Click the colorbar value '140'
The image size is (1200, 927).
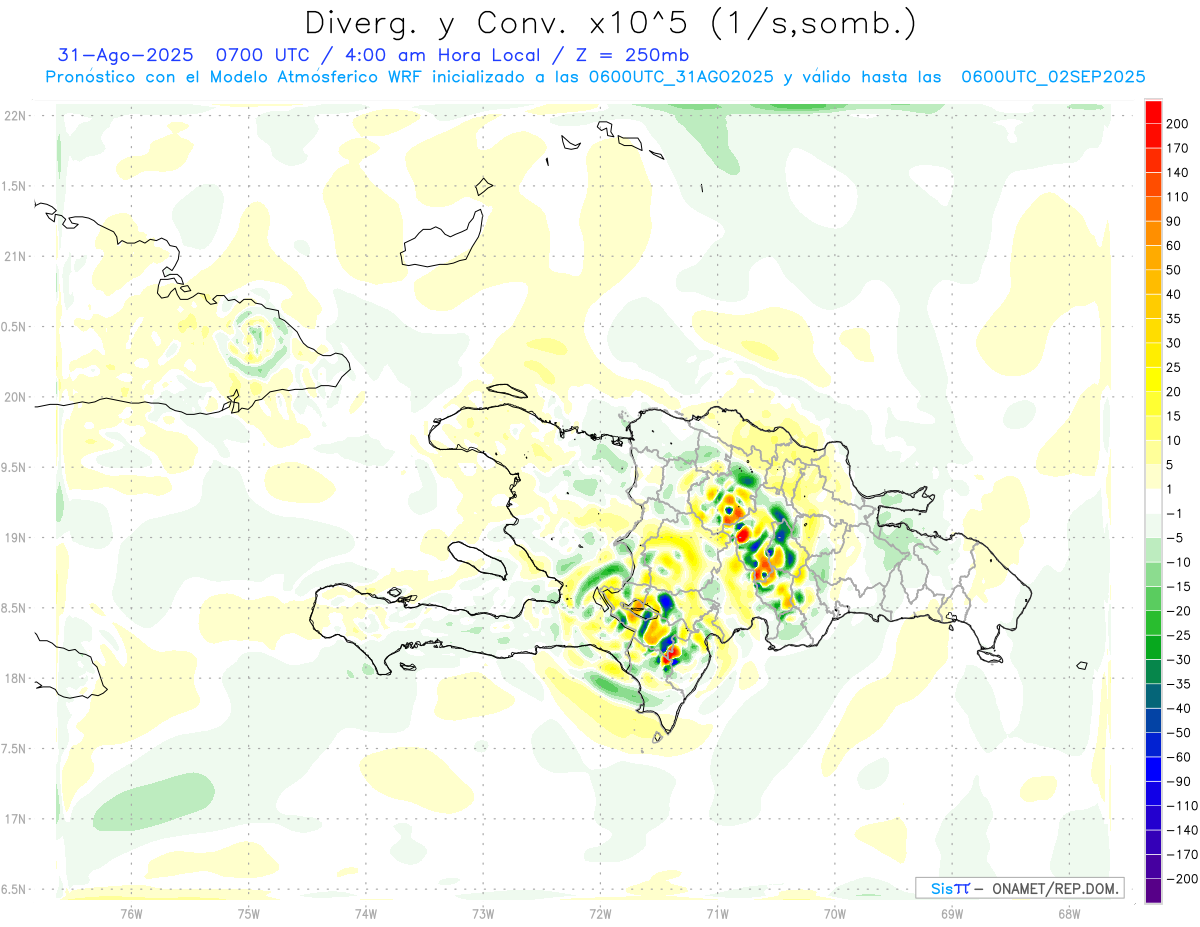(x=1177, y=172)
